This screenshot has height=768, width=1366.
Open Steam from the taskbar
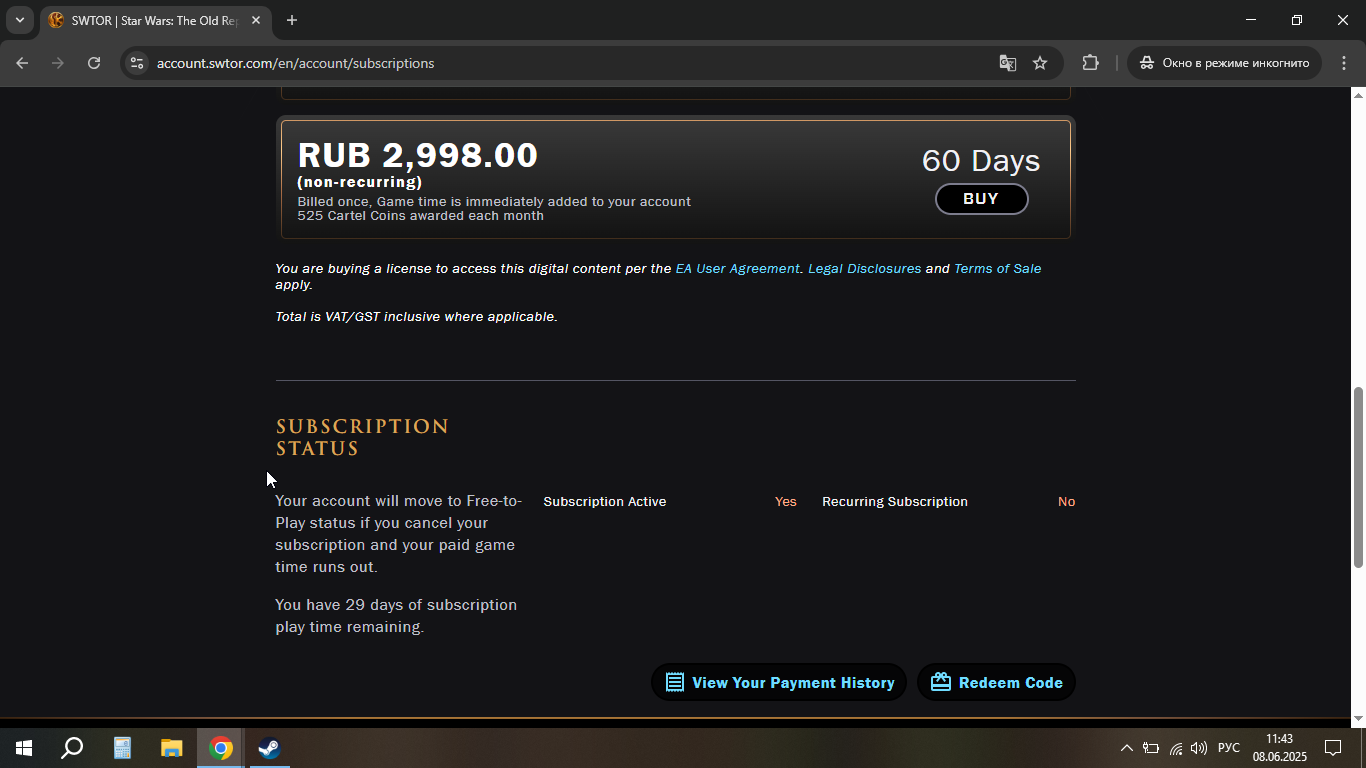tap(269, 748)
